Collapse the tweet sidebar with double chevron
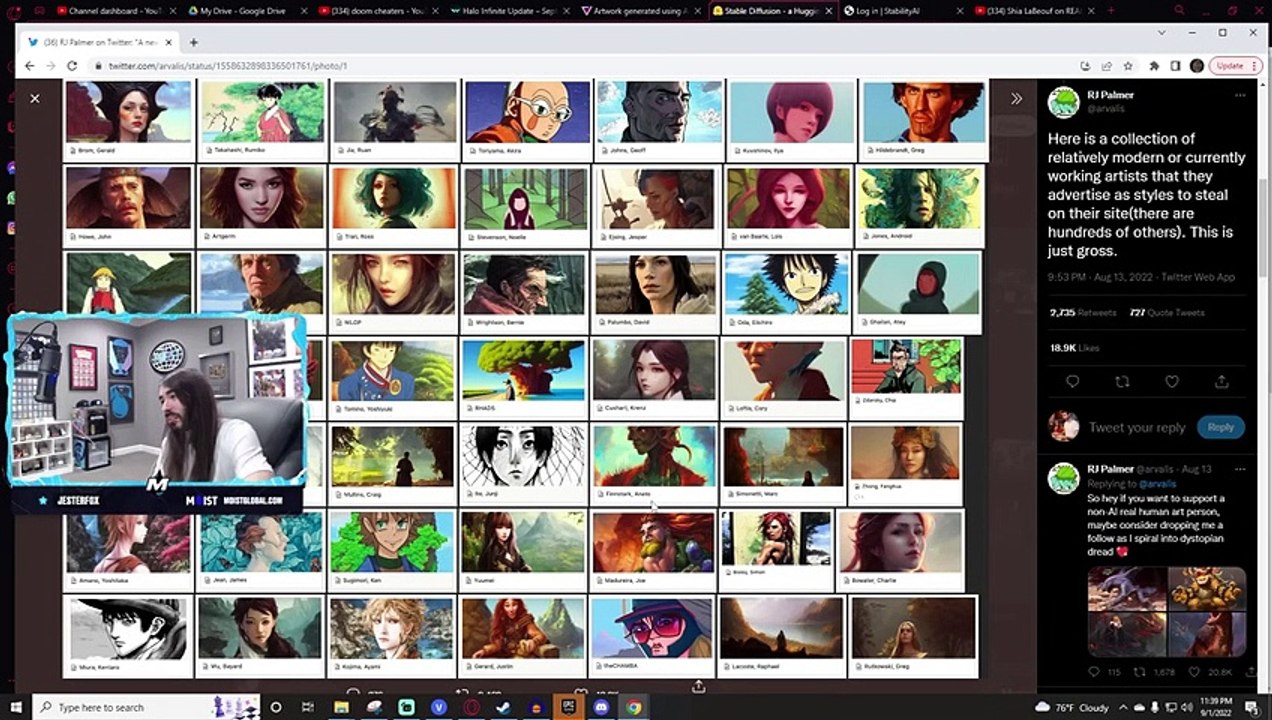Image resolution: width=1272 pixels, height=720 pixels. 1016,98
